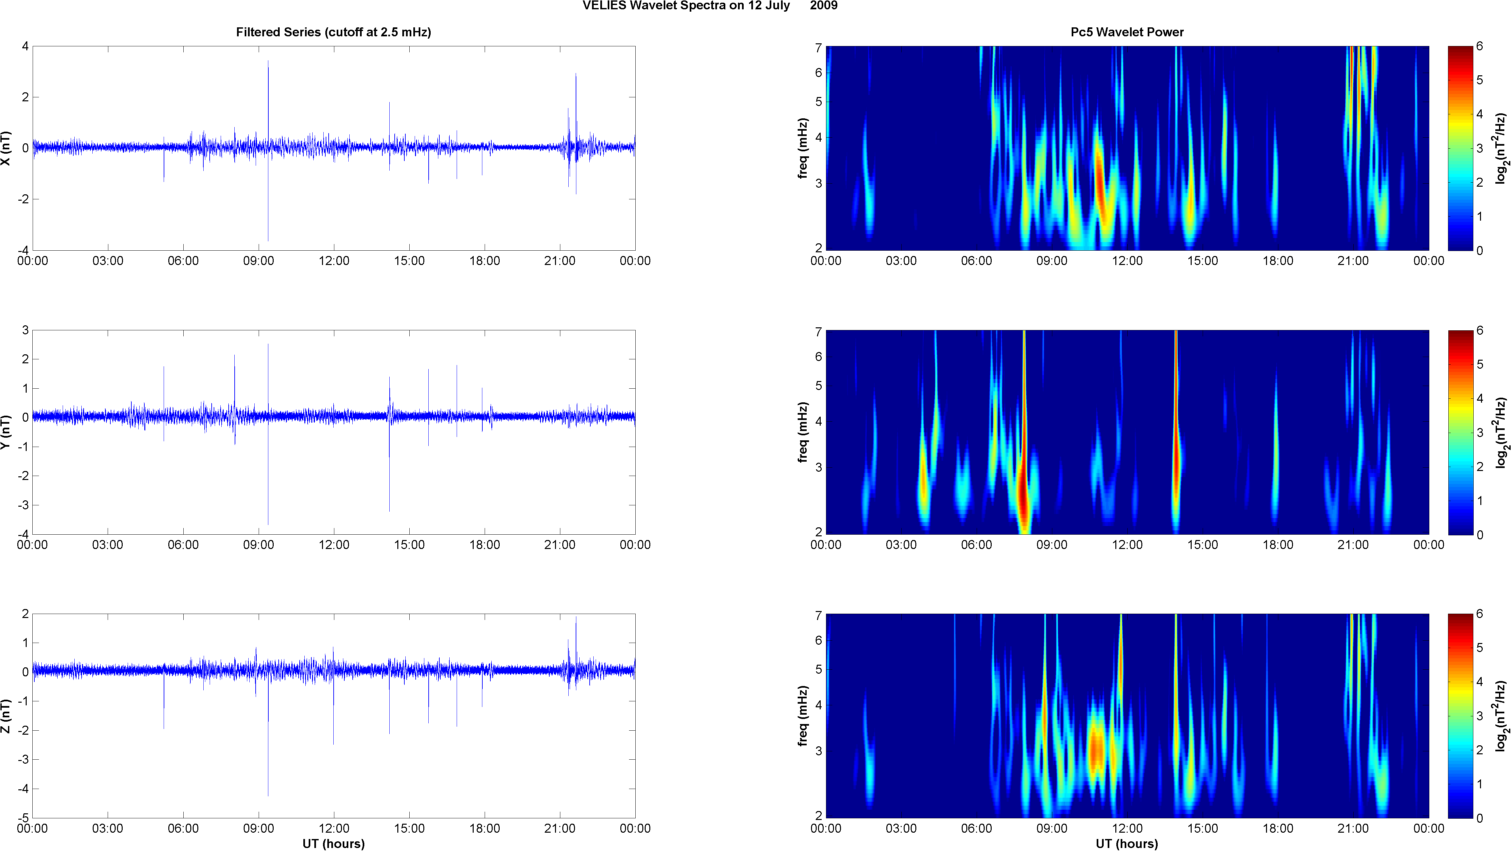
Task: Click the "21:00" tick under the Y filtered series
Action: (x=560, y=545)
